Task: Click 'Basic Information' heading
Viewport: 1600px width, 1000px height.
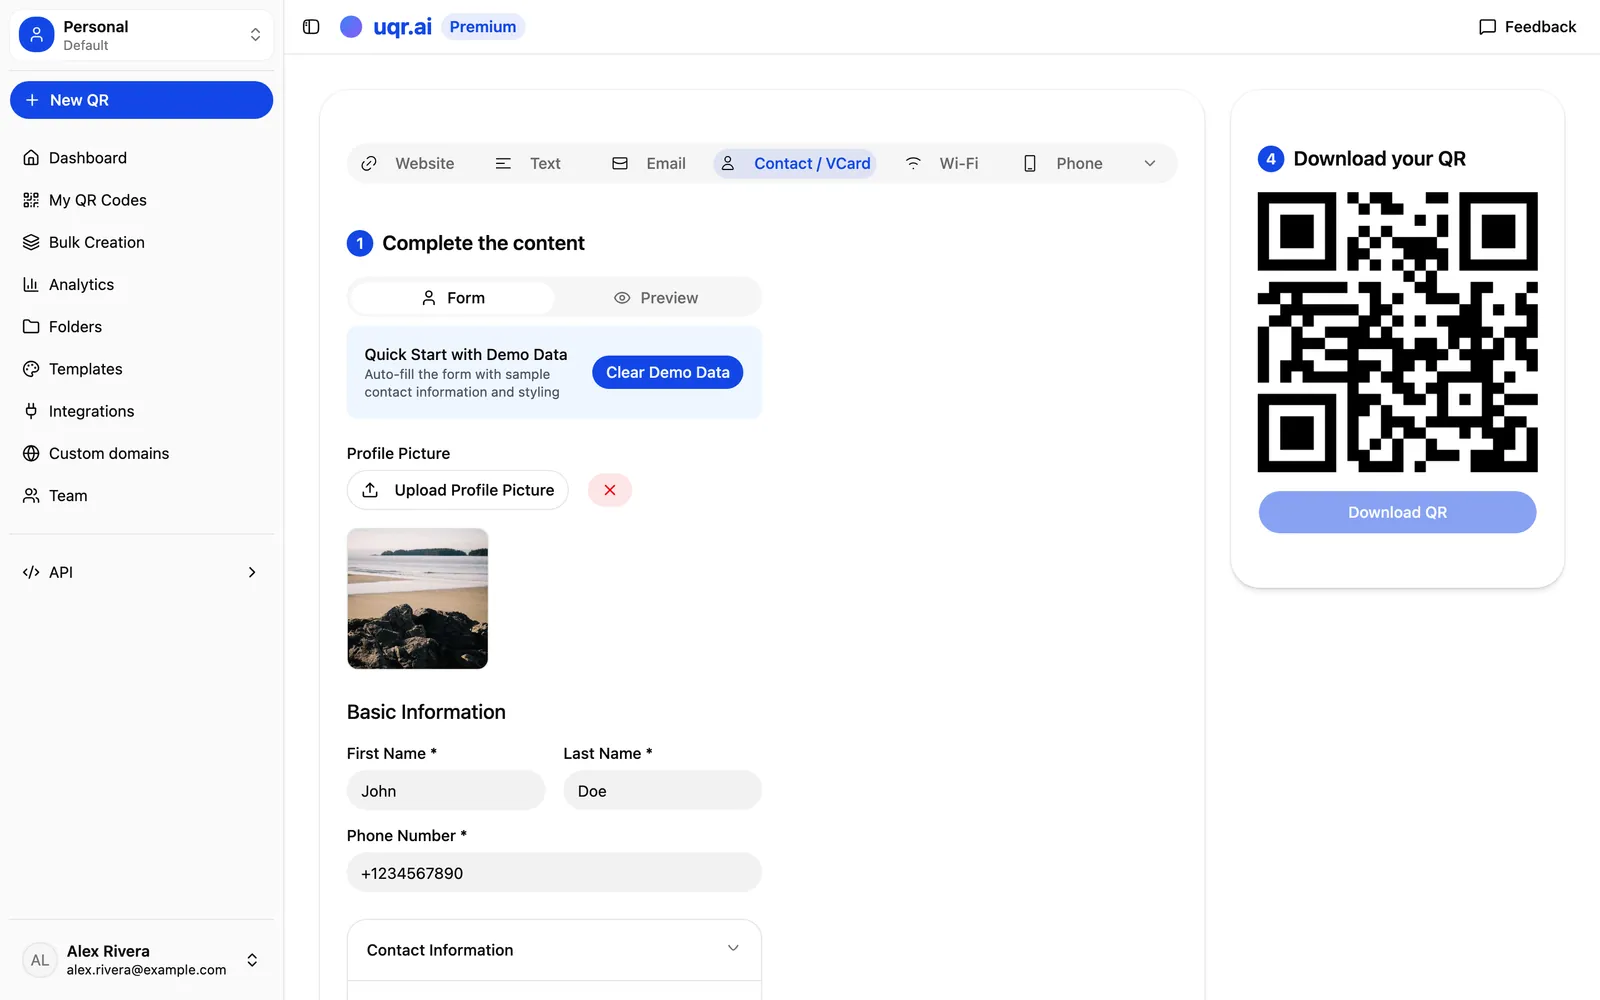Action: [x=426, y=712]
